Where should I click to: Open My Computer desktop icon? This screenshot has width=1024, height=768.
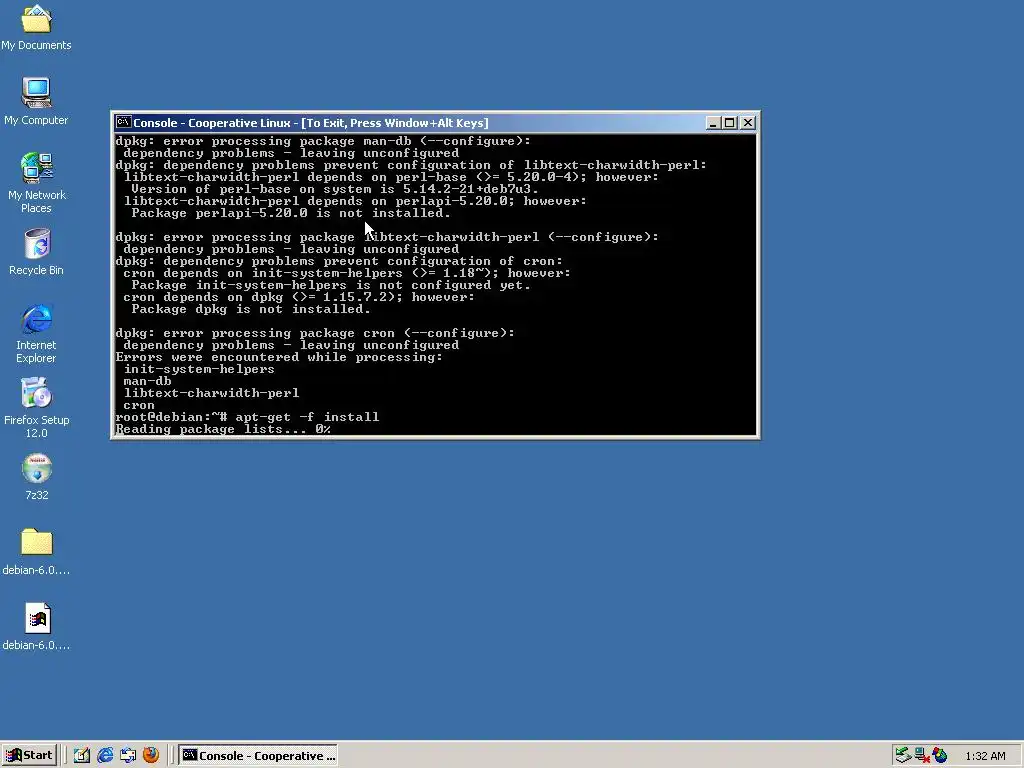36,101
